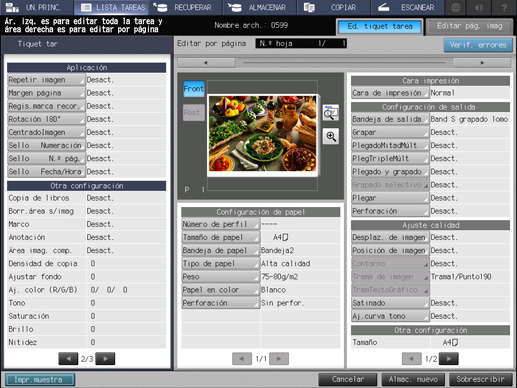Open the Tamaño de papel setting
Image resolution: width=517 pixels, height=388 pixels.
click(221, 237)
